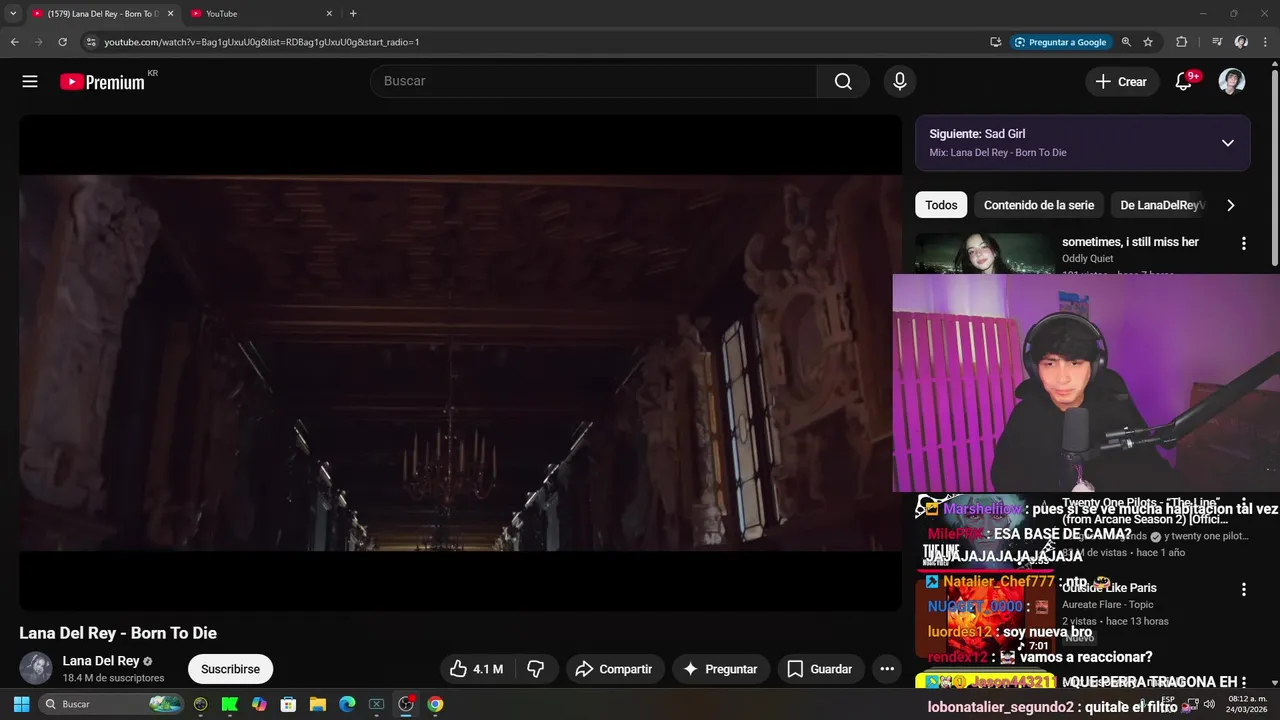Open the Chrome extensions puzzle icon

1181,42
